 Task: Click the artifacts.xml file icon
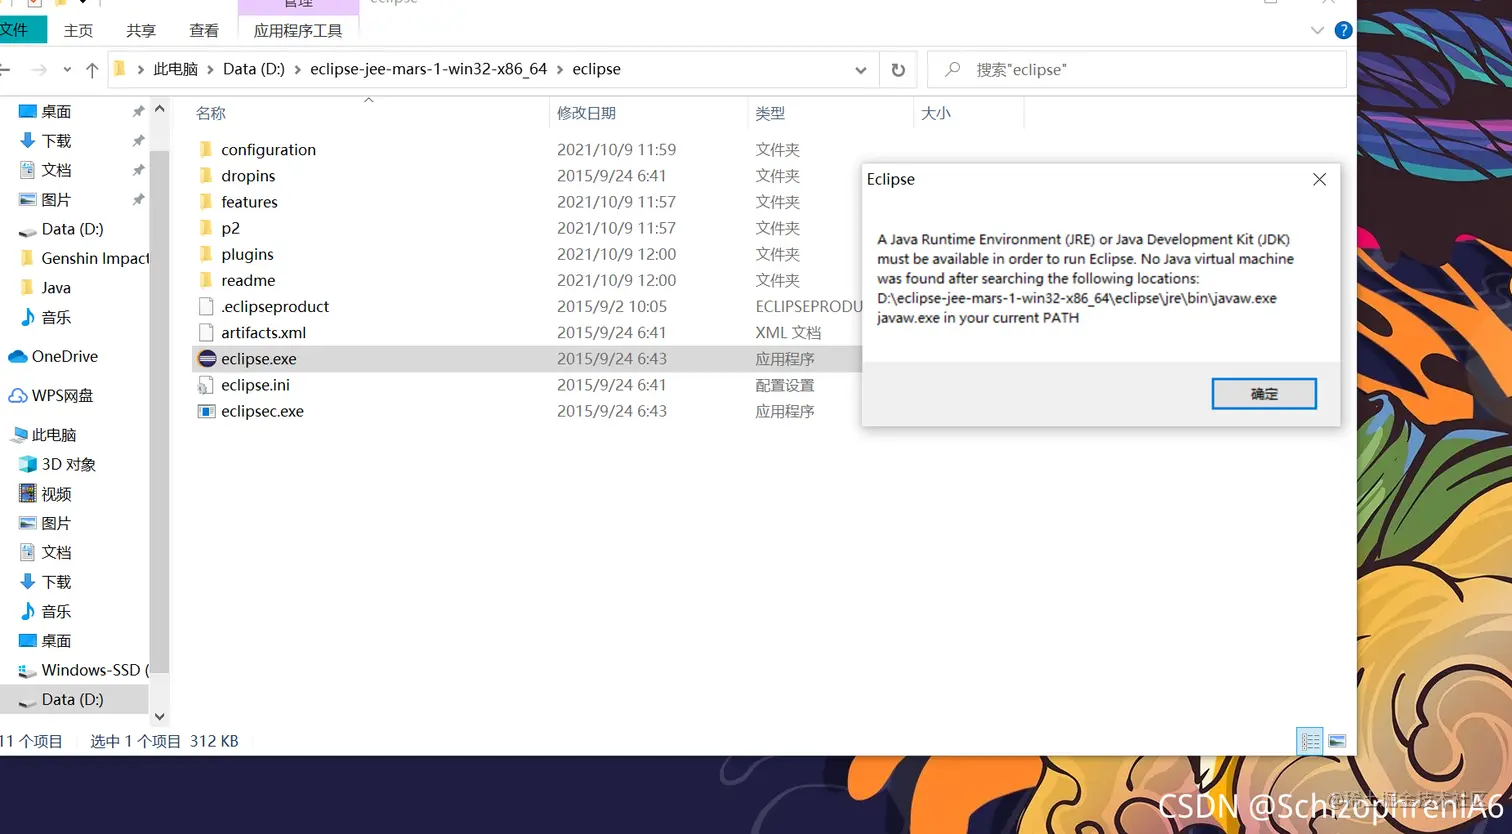point(206,332)
